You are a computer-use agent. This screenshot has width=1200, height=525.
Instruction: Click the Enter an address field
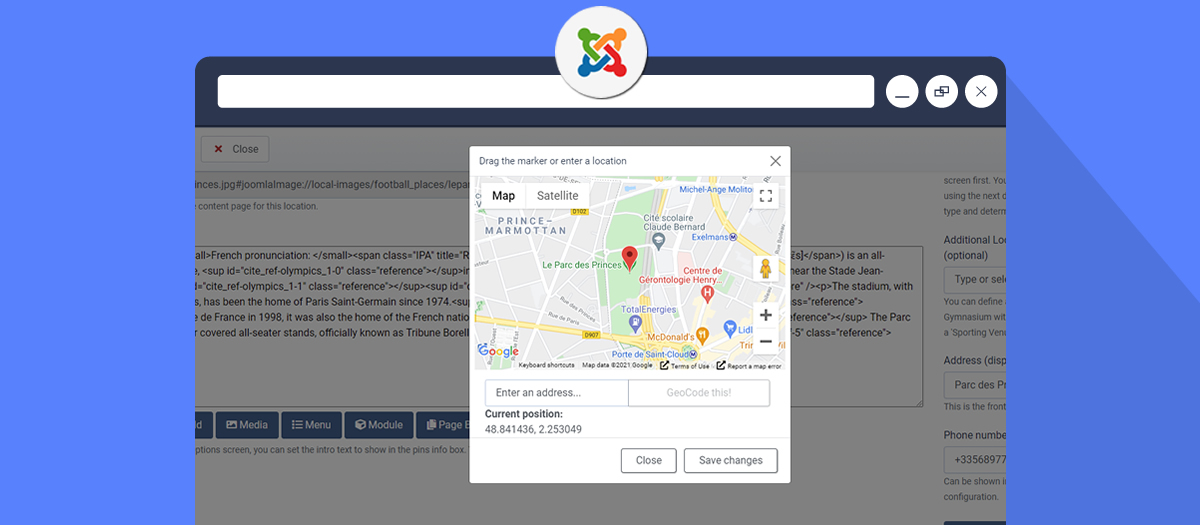[x=557, y=393]
